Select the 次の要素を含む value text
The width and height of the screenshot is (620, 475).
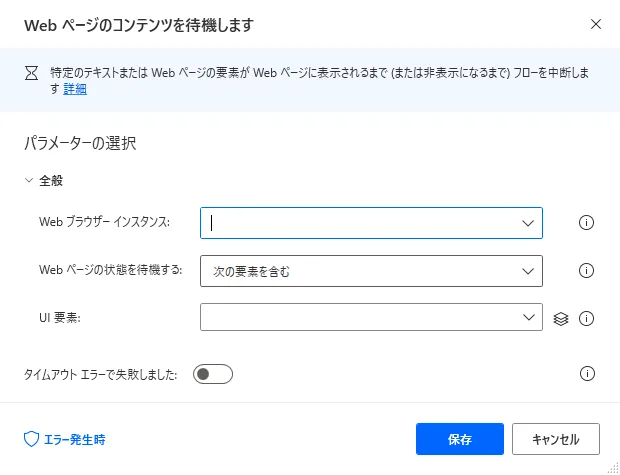click(251, 271)
